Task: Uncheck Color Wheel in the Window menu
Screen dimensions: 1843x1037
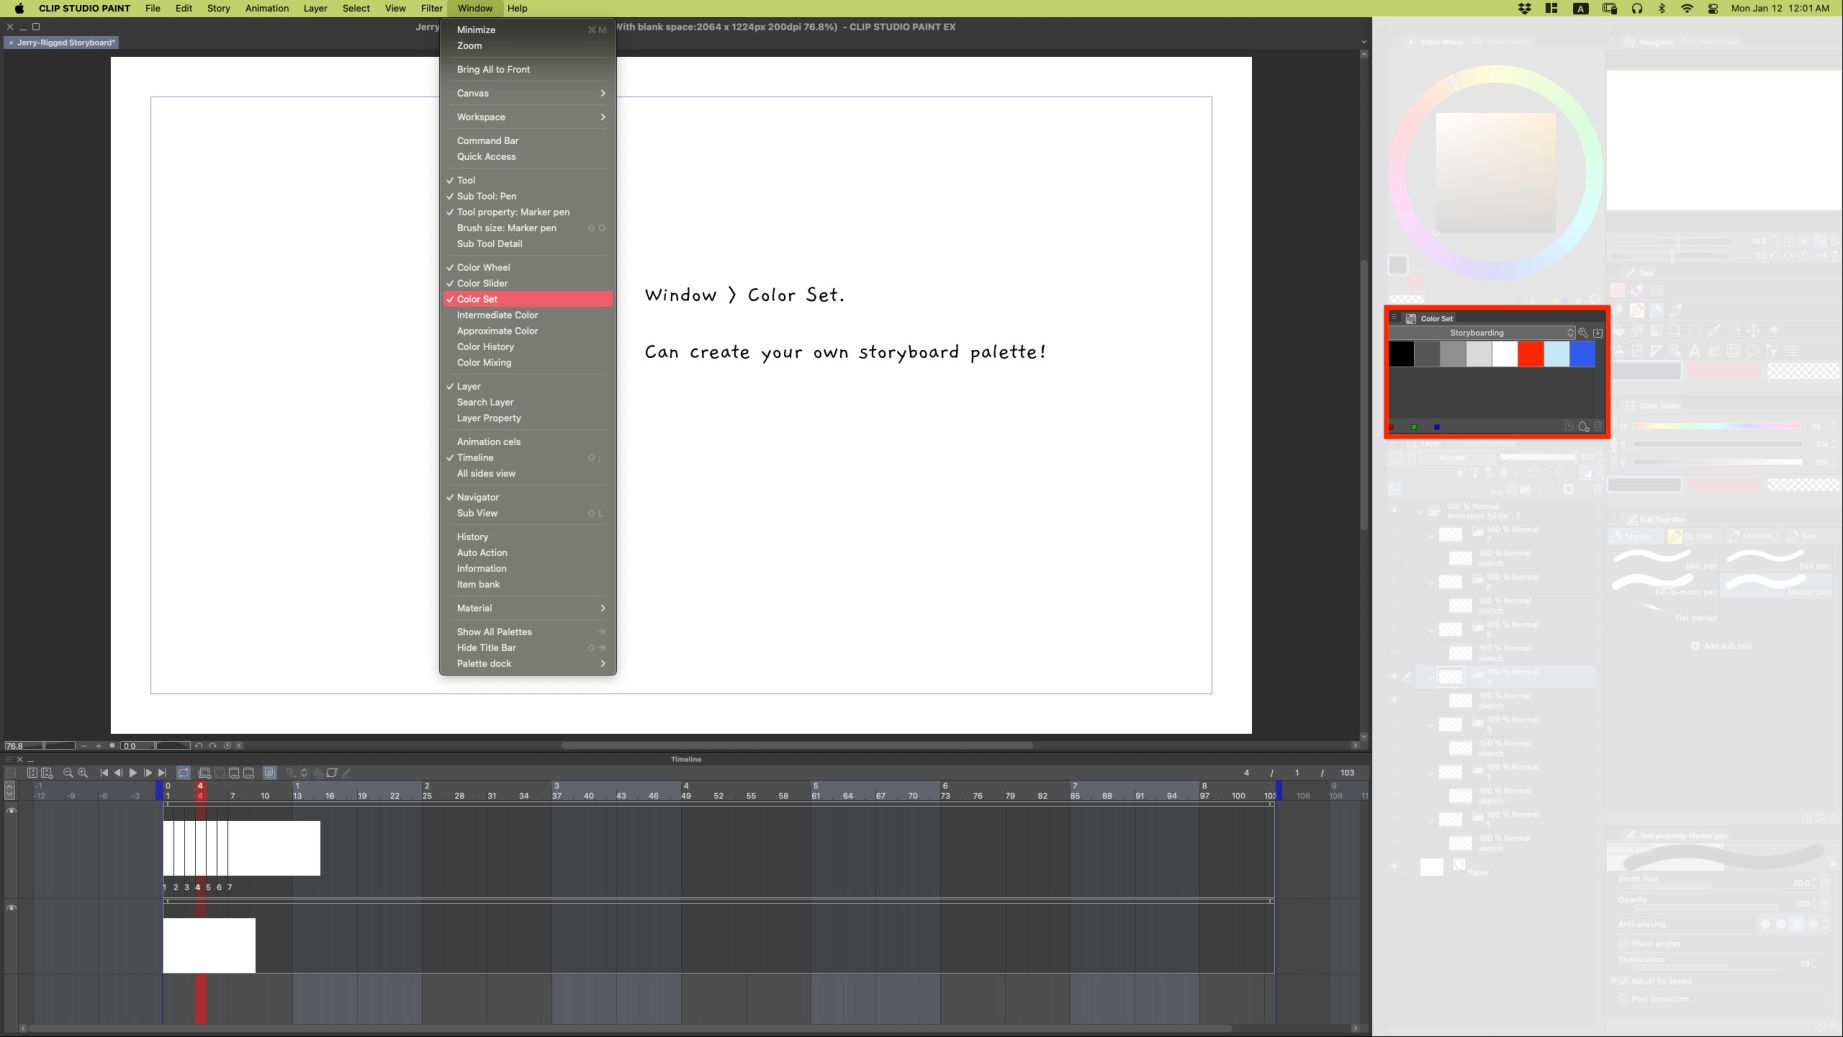Action: point(483,268)
